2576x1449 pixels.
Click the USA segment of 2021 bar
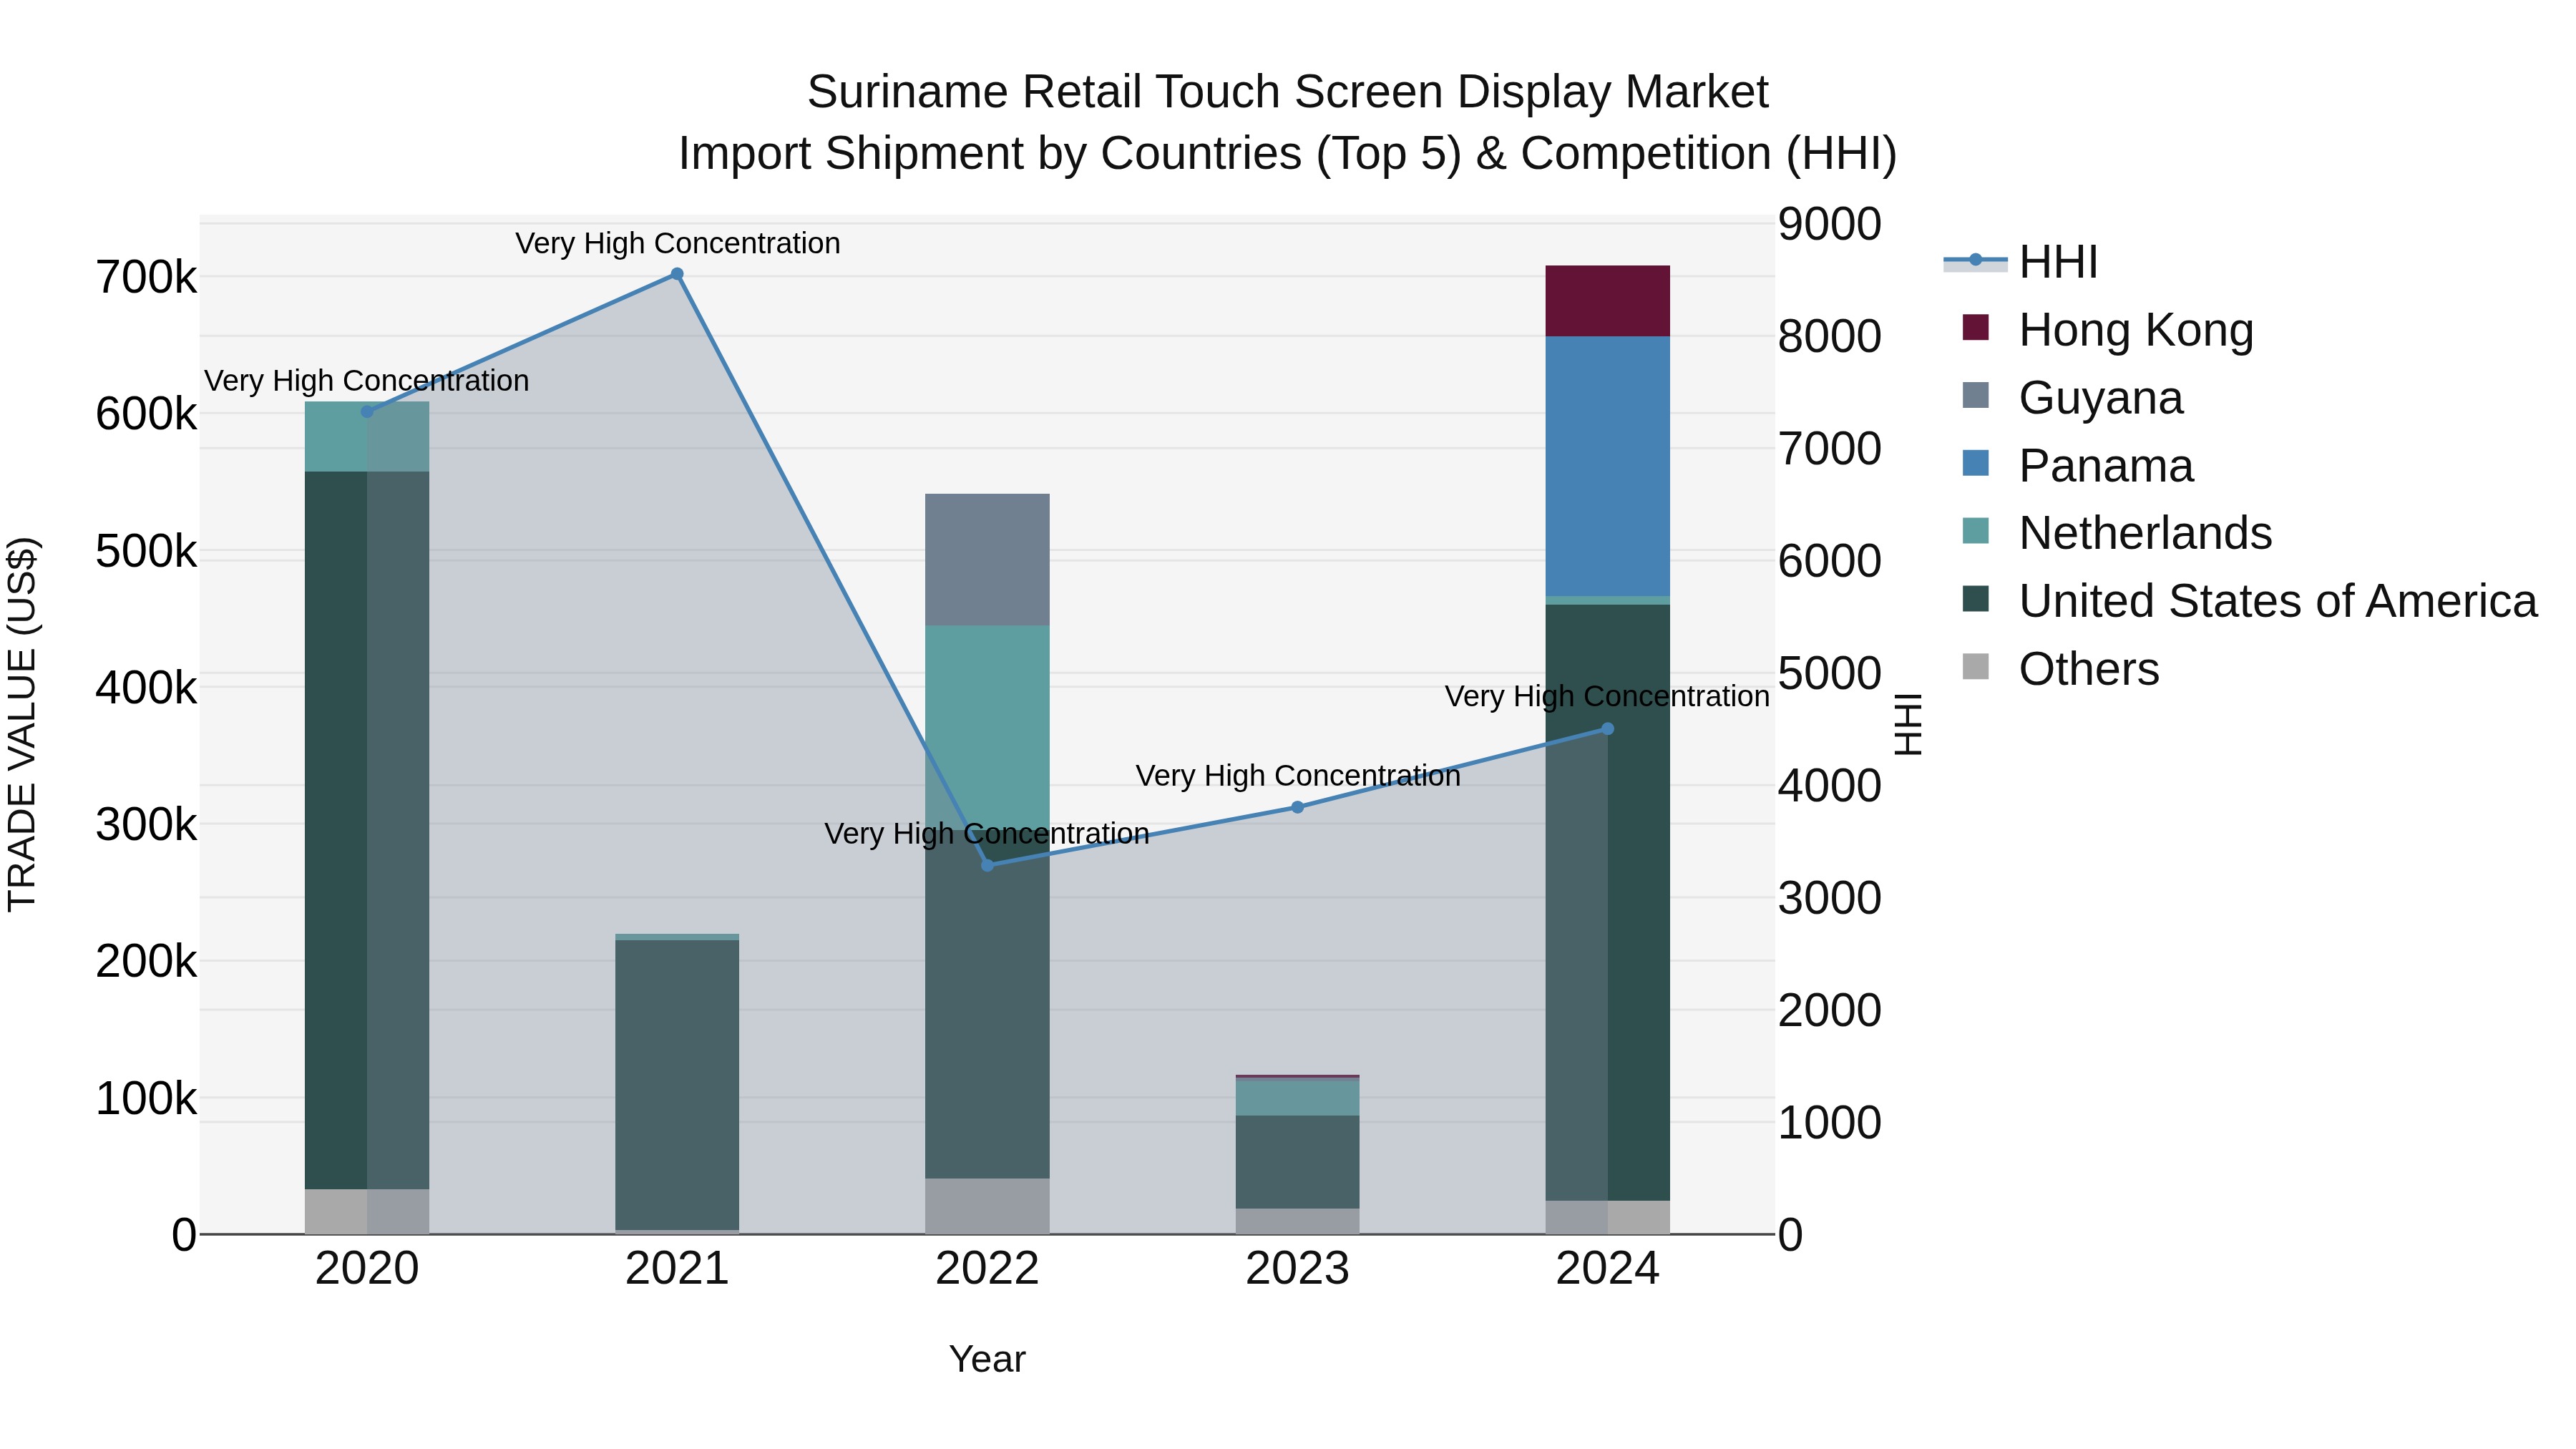pos(677,1085)
